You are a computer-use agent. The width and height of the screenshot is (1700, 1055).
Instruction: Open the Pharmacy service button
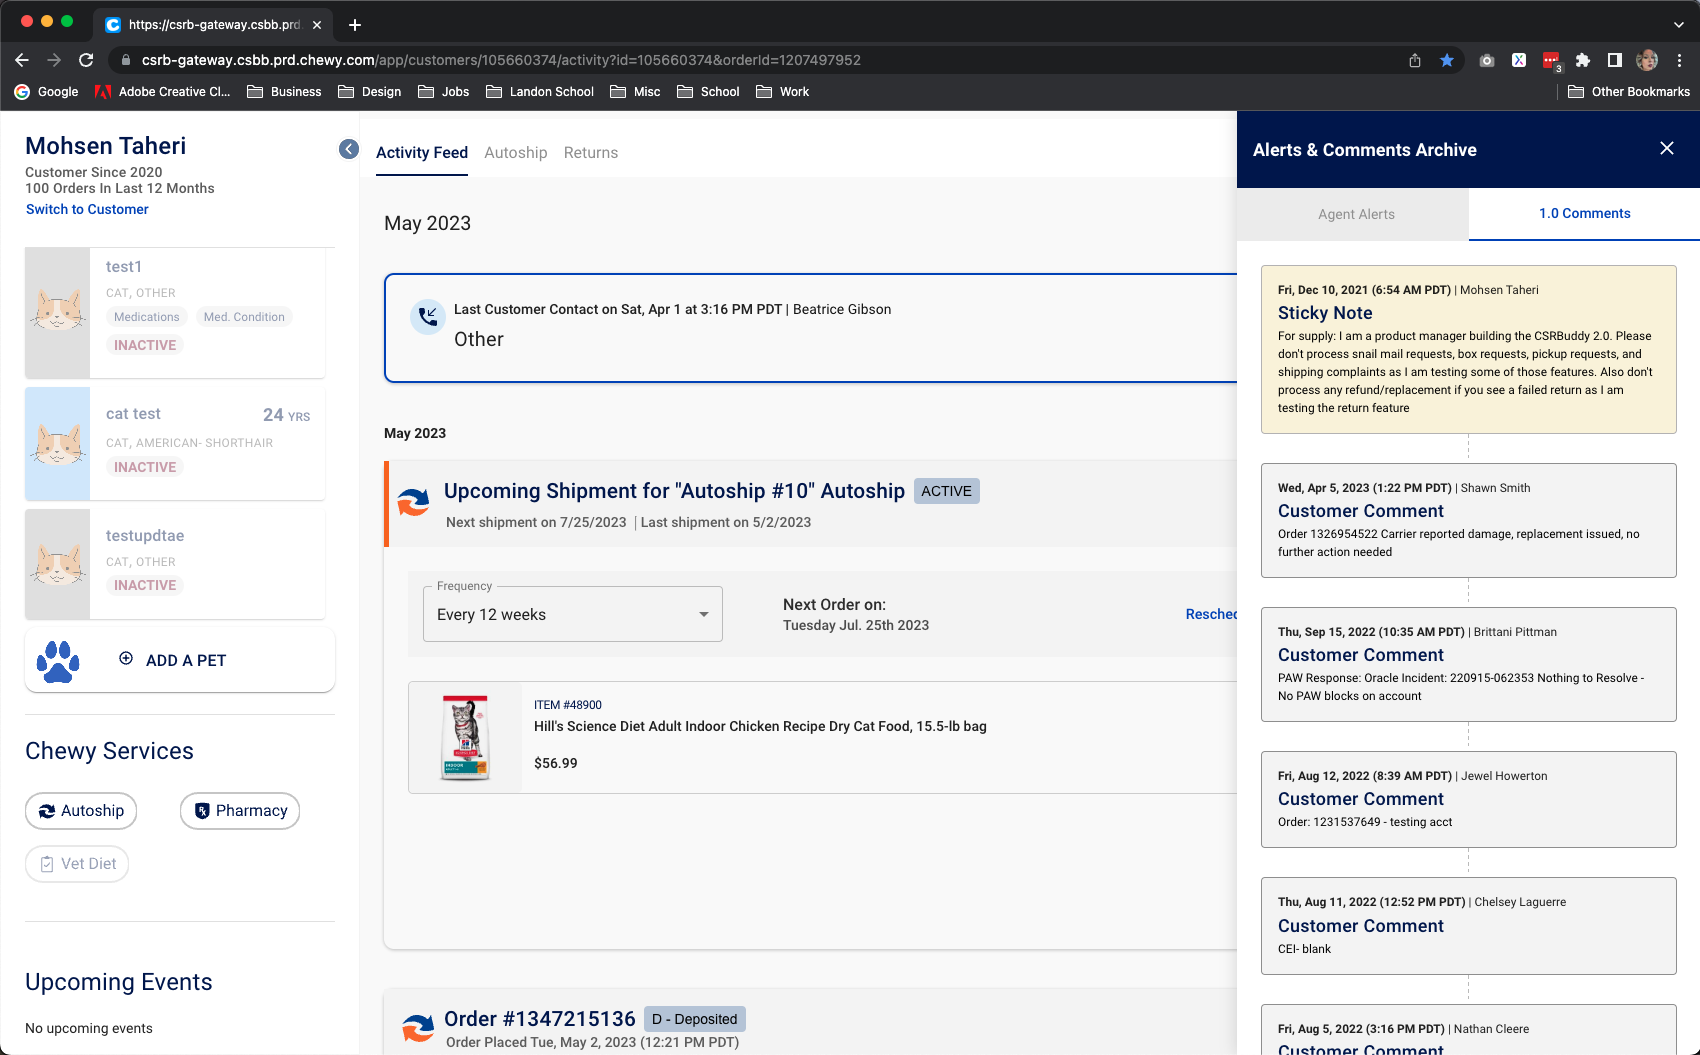click(x=240, y=811)
